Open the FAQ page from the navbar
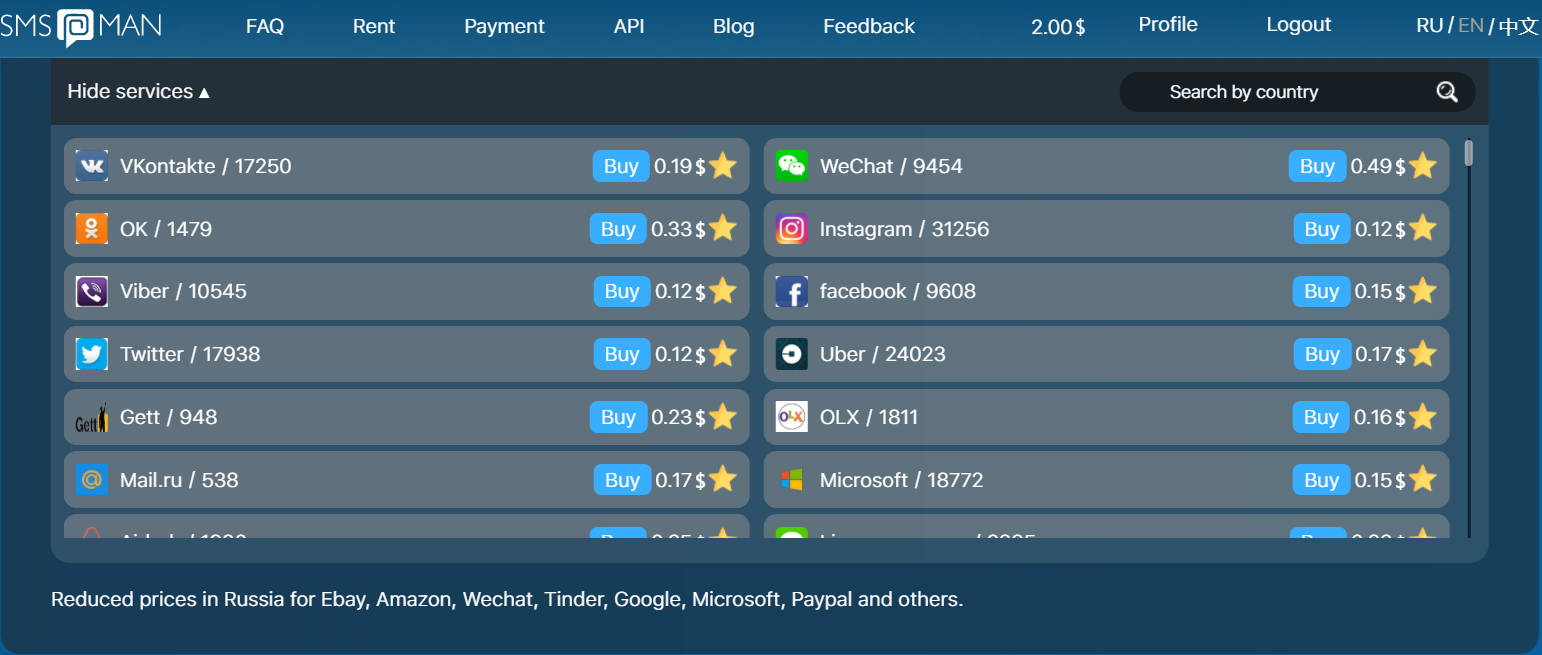This screenshot has width=1542, height=655. point(264,26)
